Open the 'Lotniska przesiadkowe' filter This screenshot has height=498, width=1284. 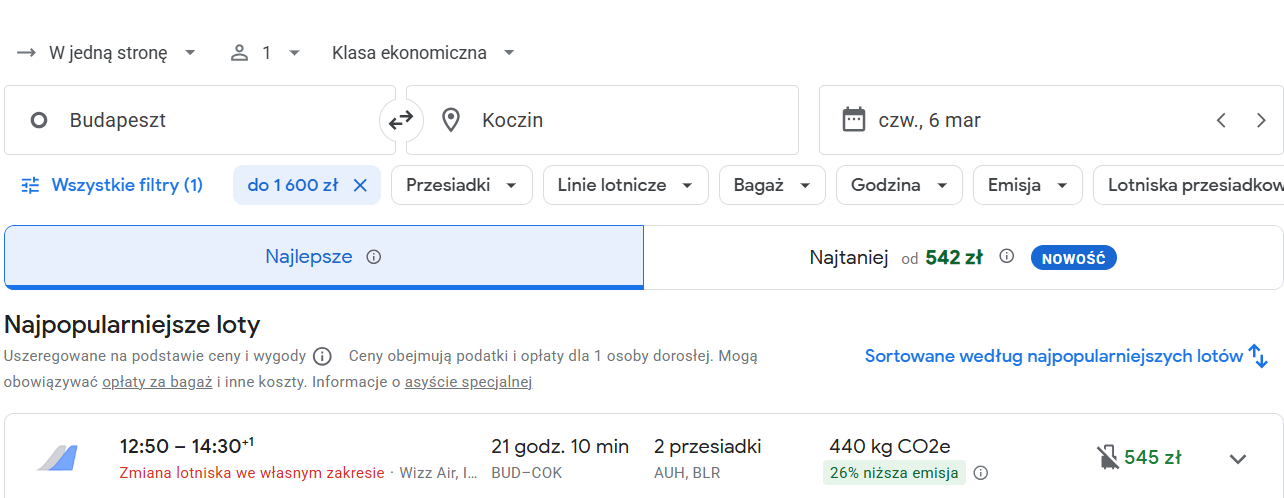[1189, 185]
